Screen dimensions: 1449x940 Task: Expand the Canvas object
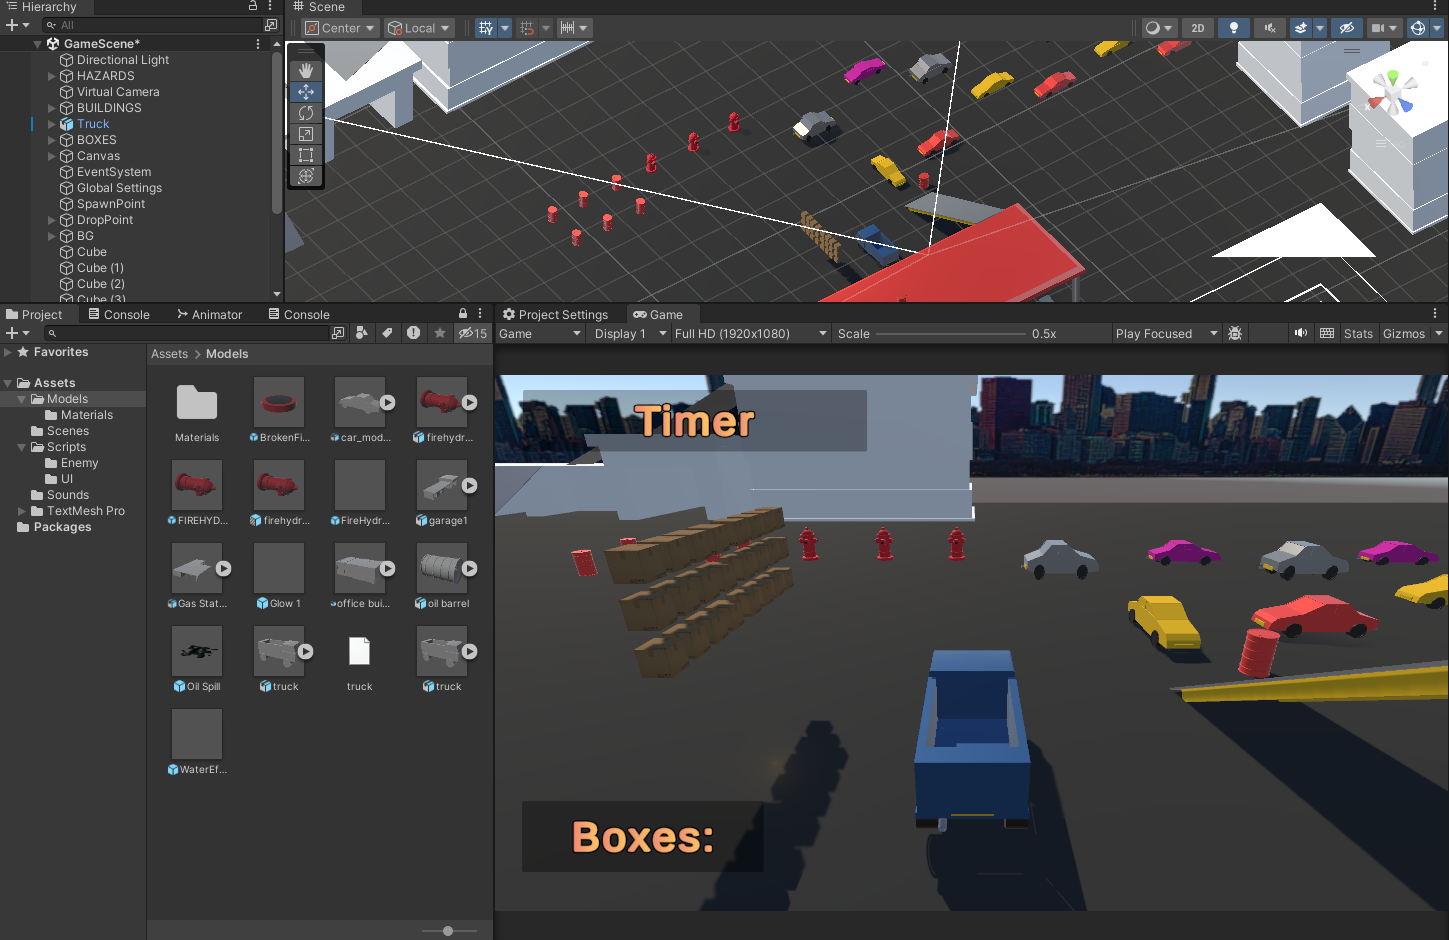(x=52, y=156)
